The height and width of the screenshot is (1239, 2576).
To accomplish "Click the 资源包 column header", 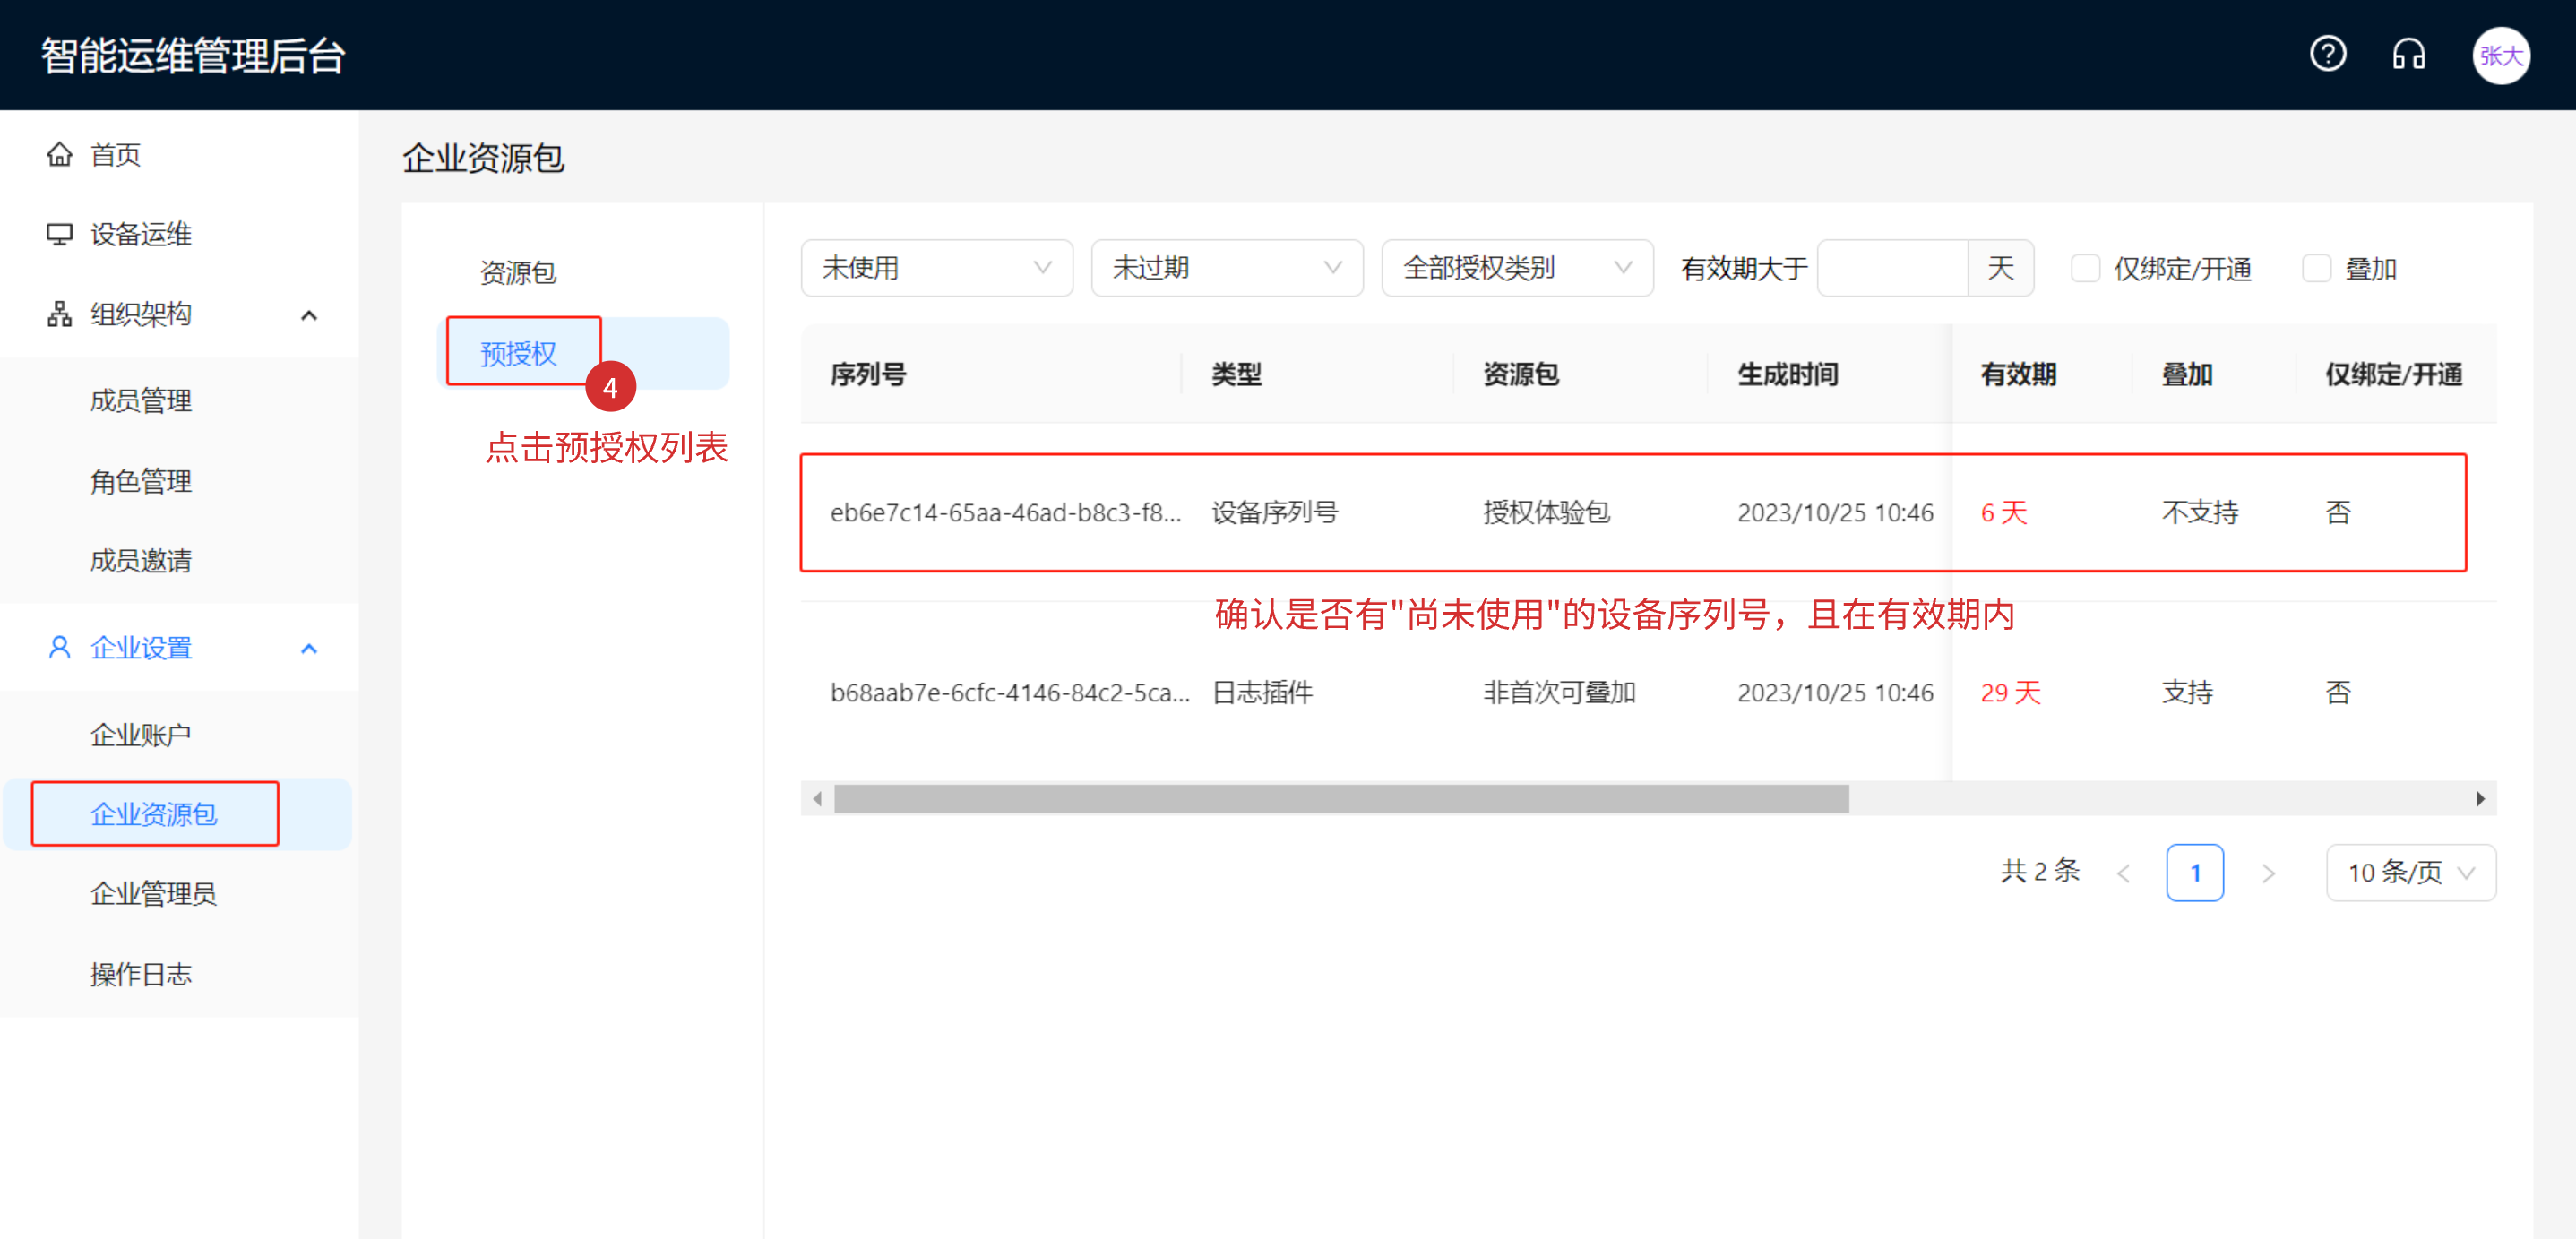I will 1520,375.
